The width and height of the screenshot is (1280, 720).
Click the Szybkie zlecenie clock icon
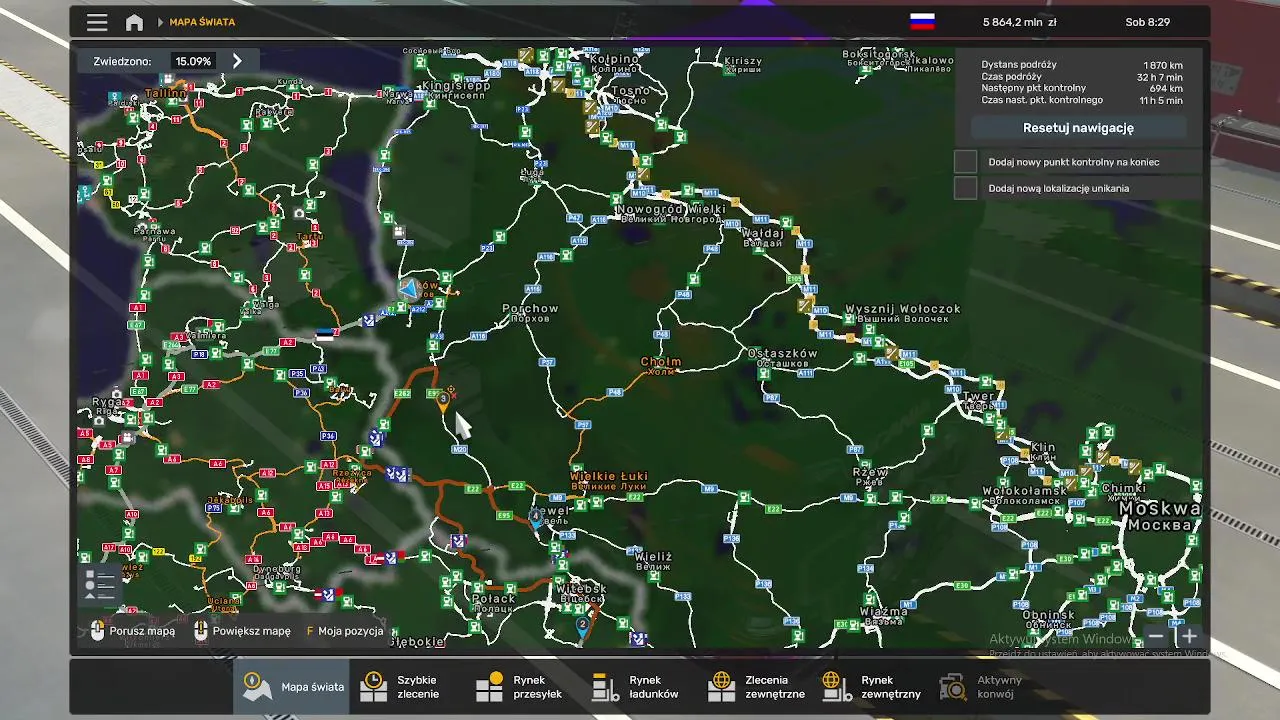[x=373, y=687]
